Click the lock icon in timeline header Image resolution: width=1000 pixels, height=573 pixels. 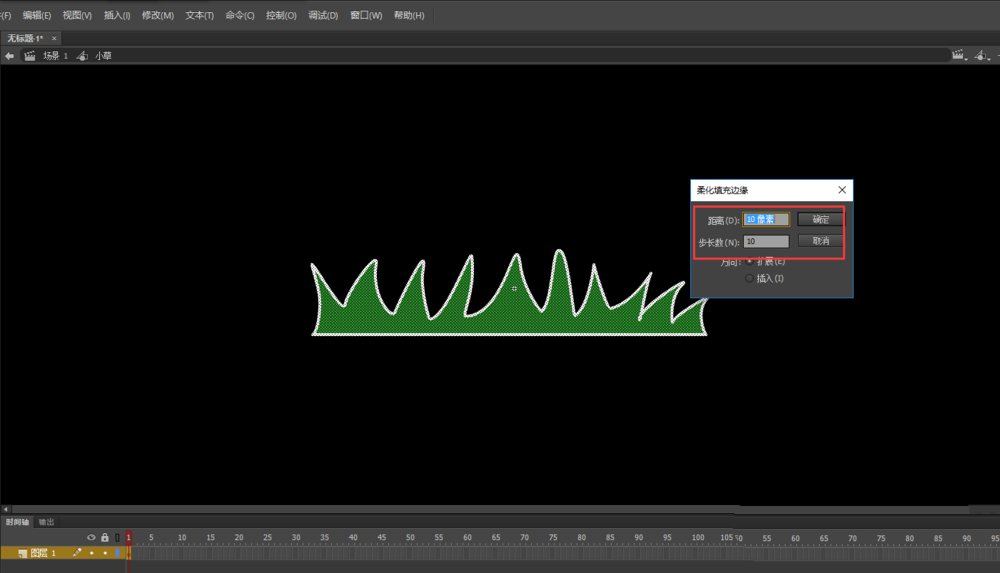click(x=105, y=538)
